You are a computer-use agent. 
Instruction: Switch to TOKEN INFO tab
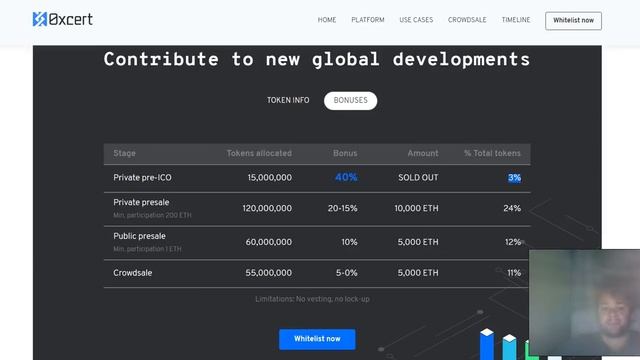(288, 100)
